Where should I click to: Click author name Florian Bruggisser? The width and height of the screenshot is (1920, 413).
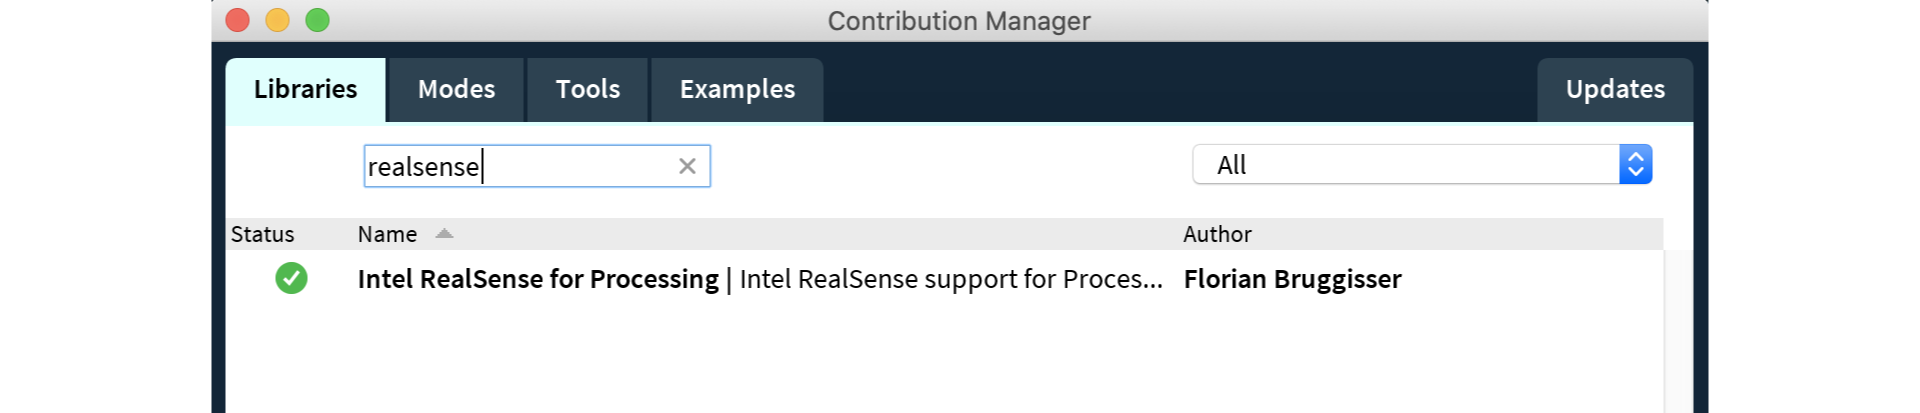pos(1292,279)
